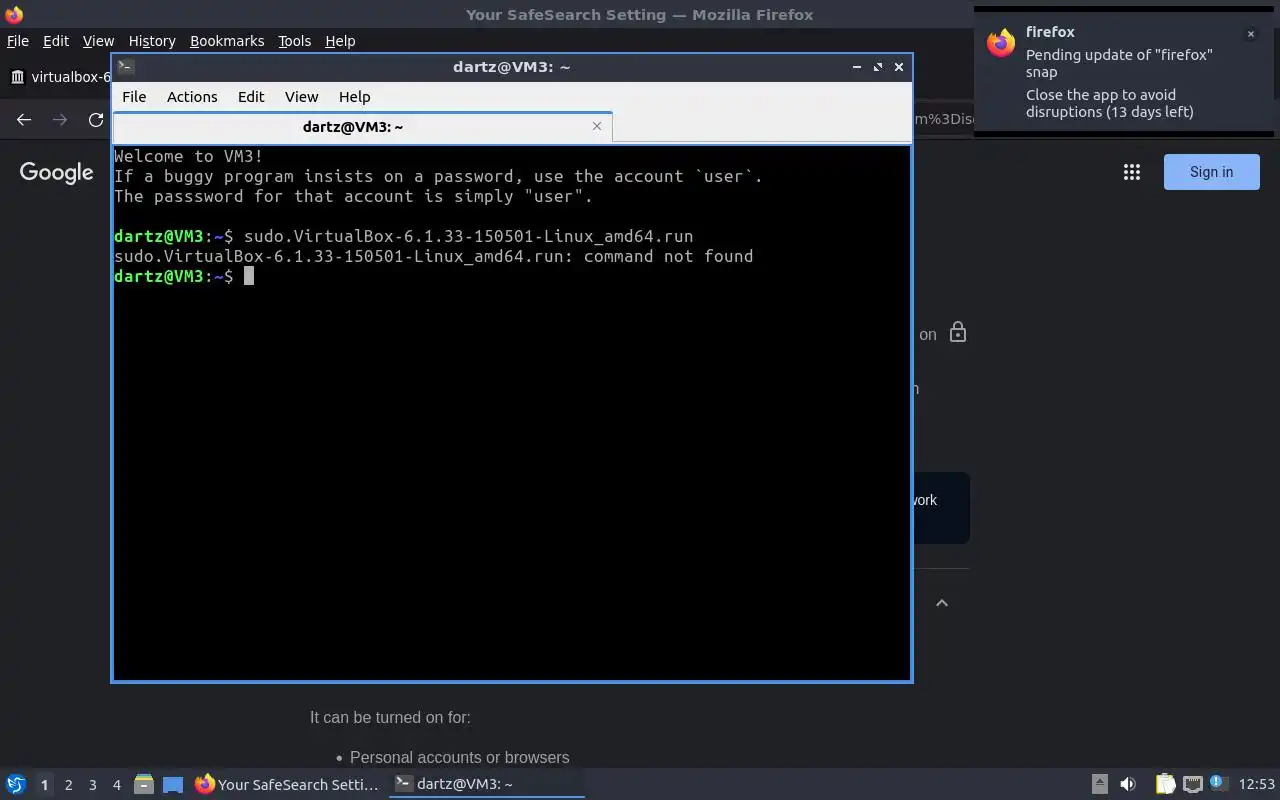
Task: Open removable media eject tray icon
Action: [1099, 785]
